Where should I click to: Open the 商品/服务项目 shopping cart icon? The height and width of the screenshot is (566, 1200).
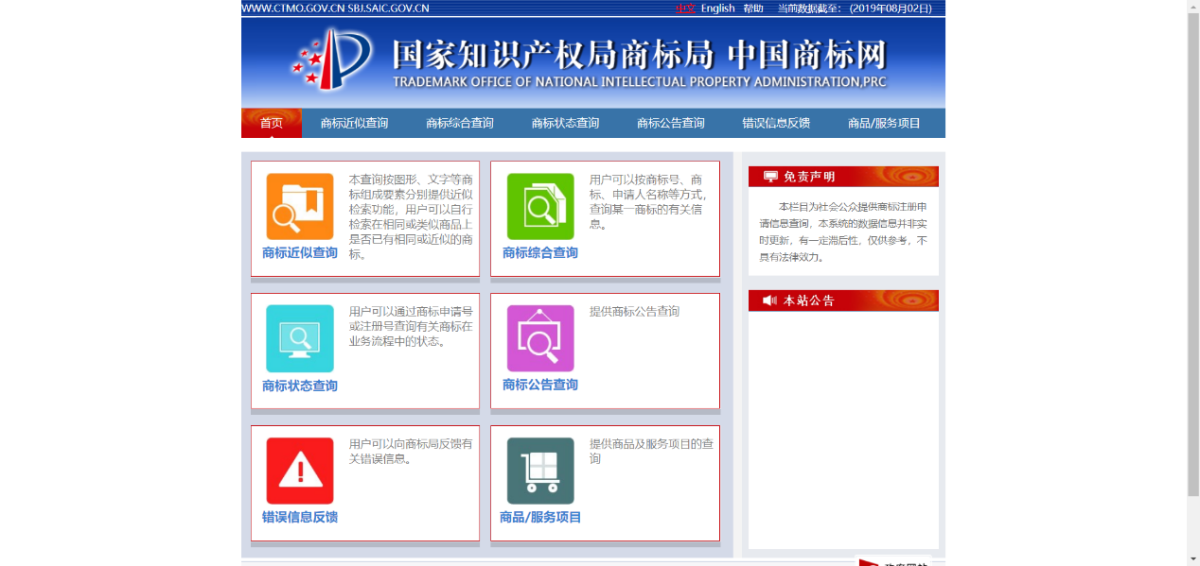click(540, 471)
